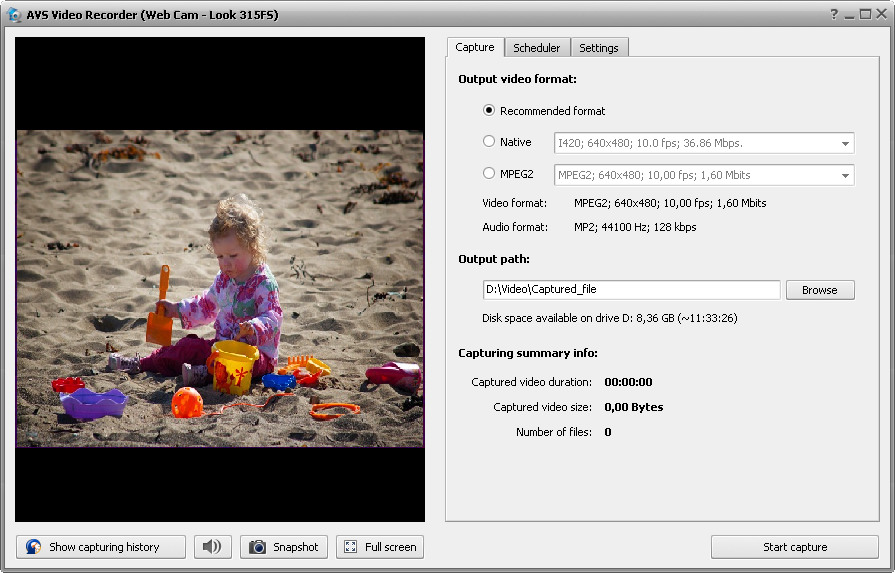Switch to the Settings tab
895x573 pixels.
tap(599, 48)
